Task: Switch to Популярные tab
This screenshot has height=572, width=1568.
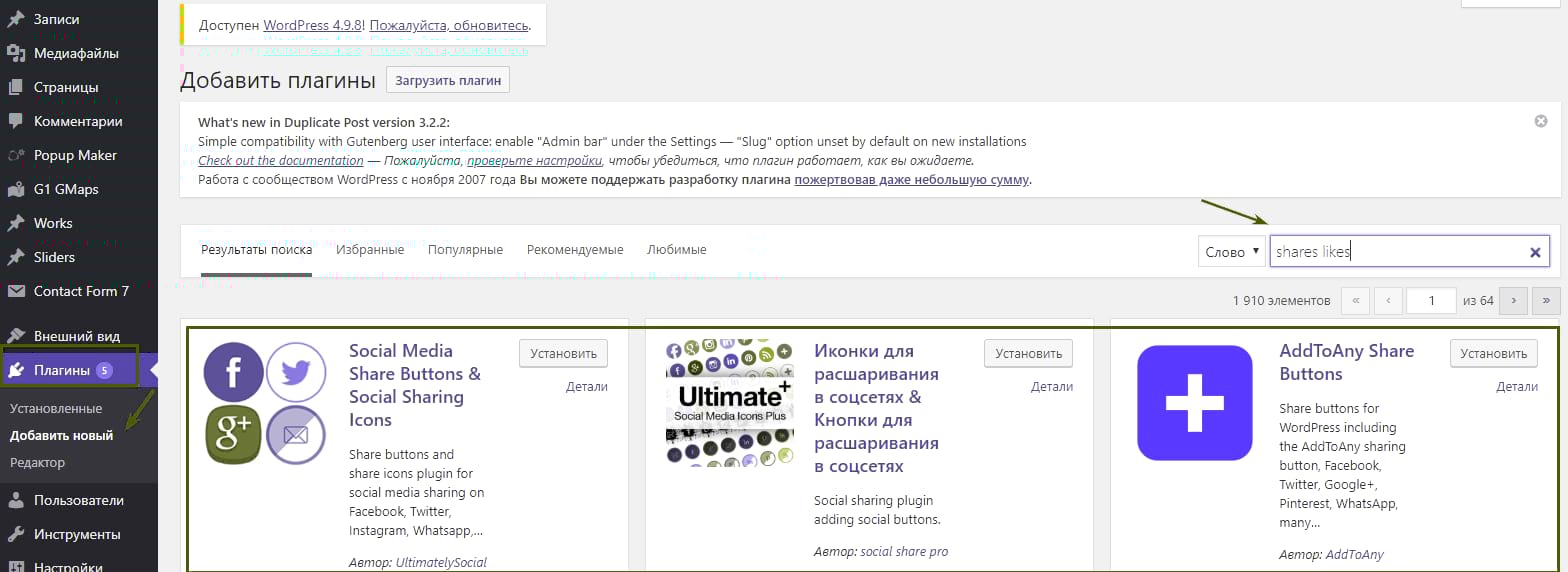Action: click(465, 250)
